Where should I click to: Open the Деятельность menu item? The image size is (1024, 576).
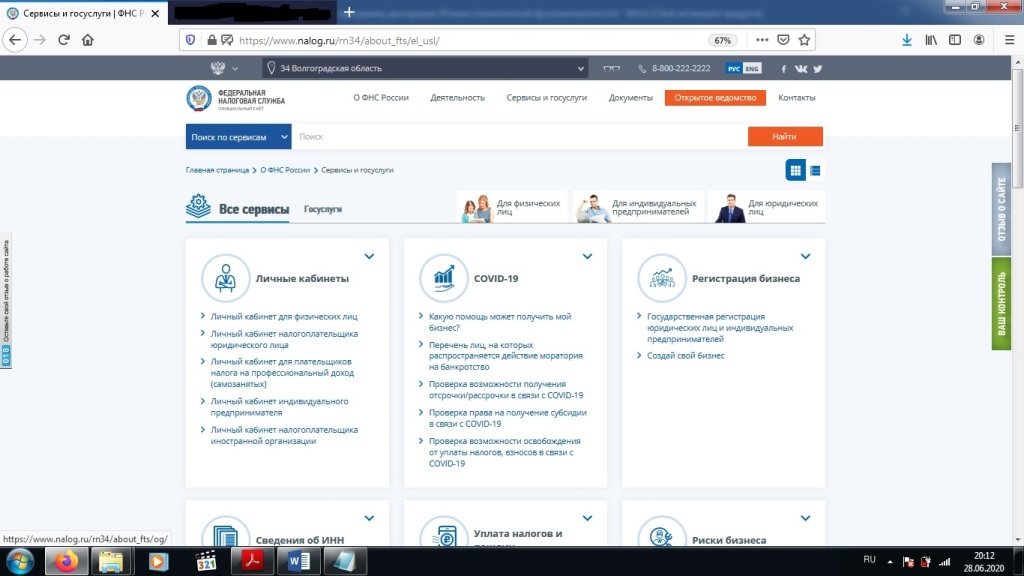[457, 98]
